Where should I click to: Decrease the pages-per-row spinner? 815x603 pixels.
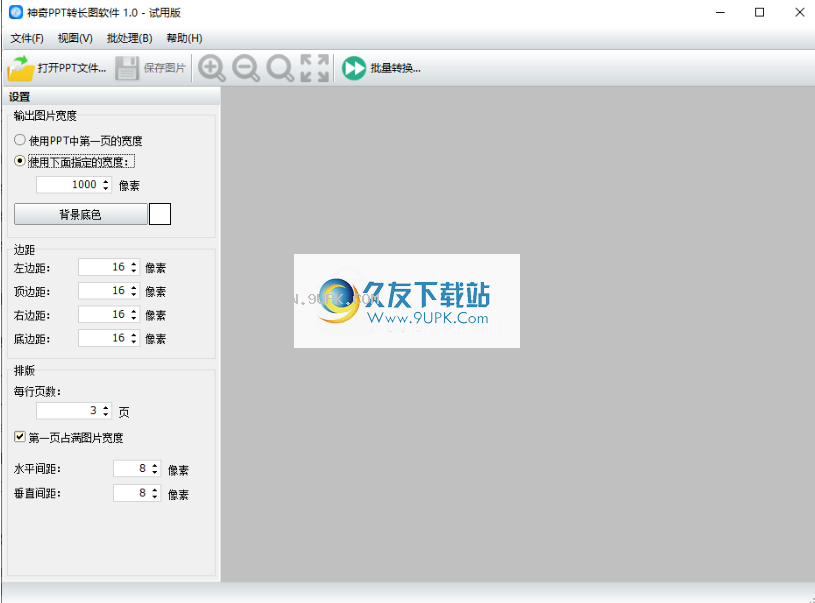(106, 414)
